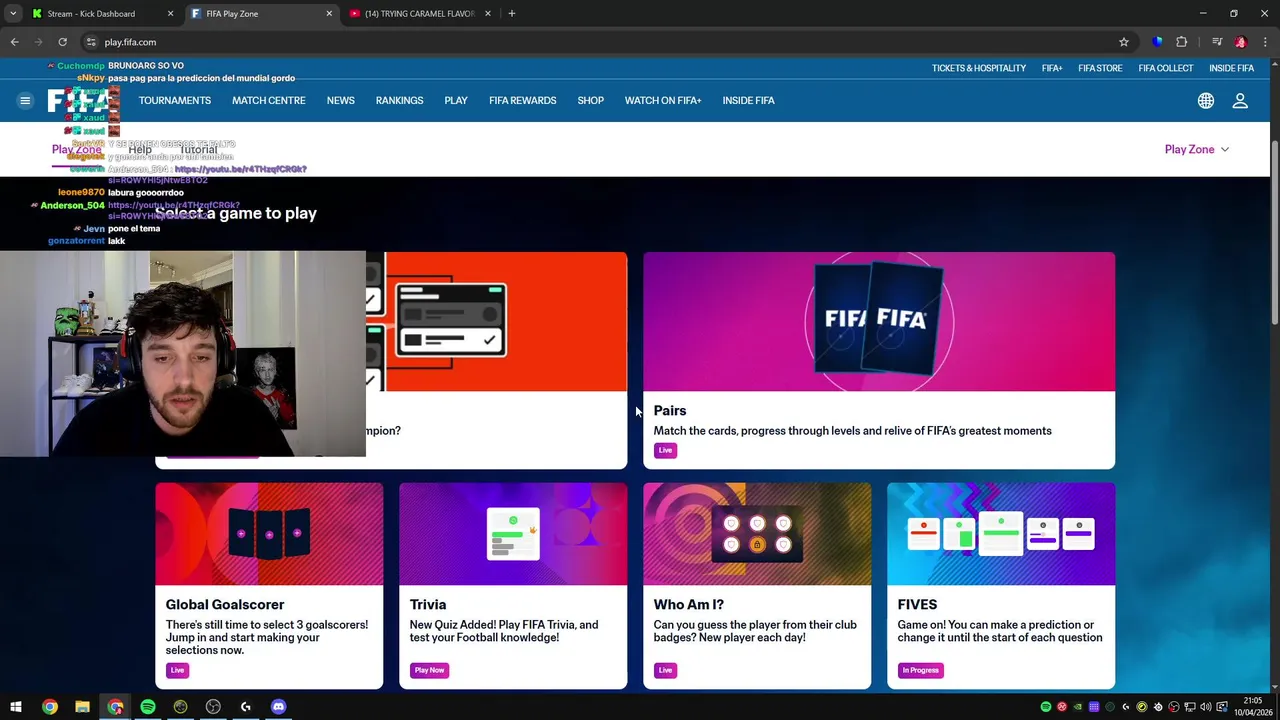The width and height of the screenshot is (1280, 720).
Task: Open the Chrome profile avatar icon
Action: [x=1241, y=42]
